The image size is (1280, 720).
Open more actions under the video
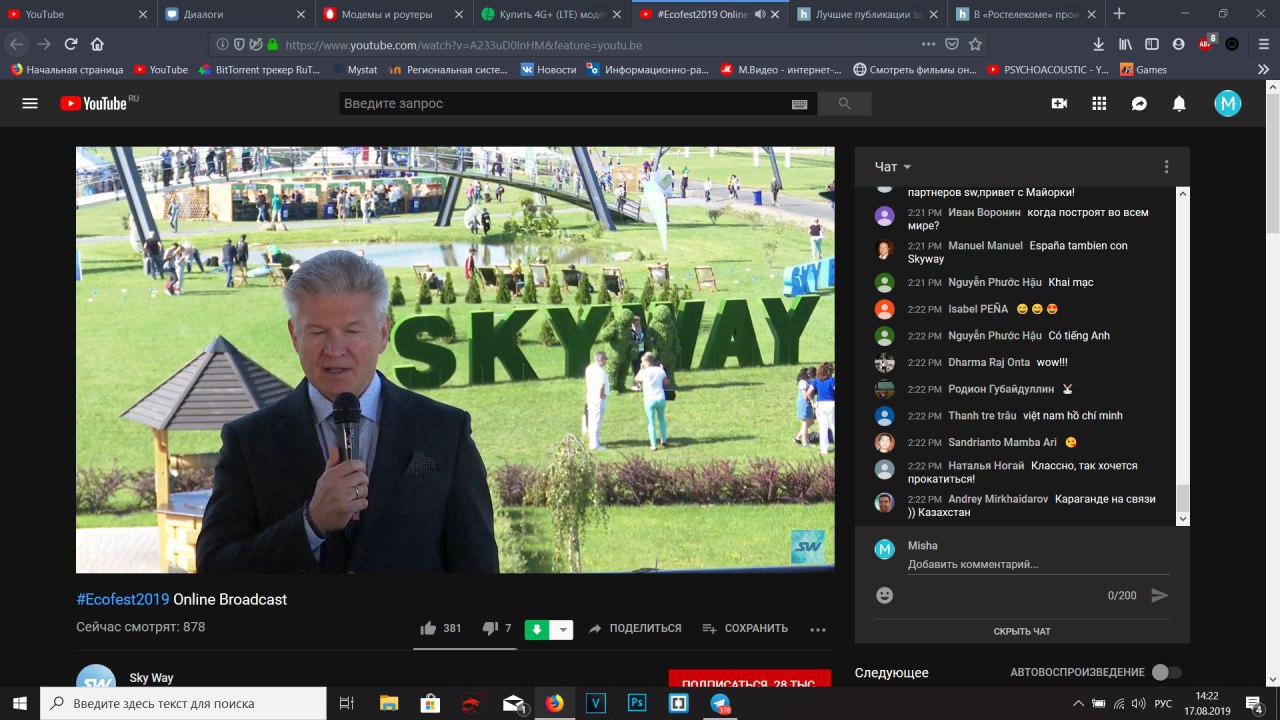click(818, 629)
